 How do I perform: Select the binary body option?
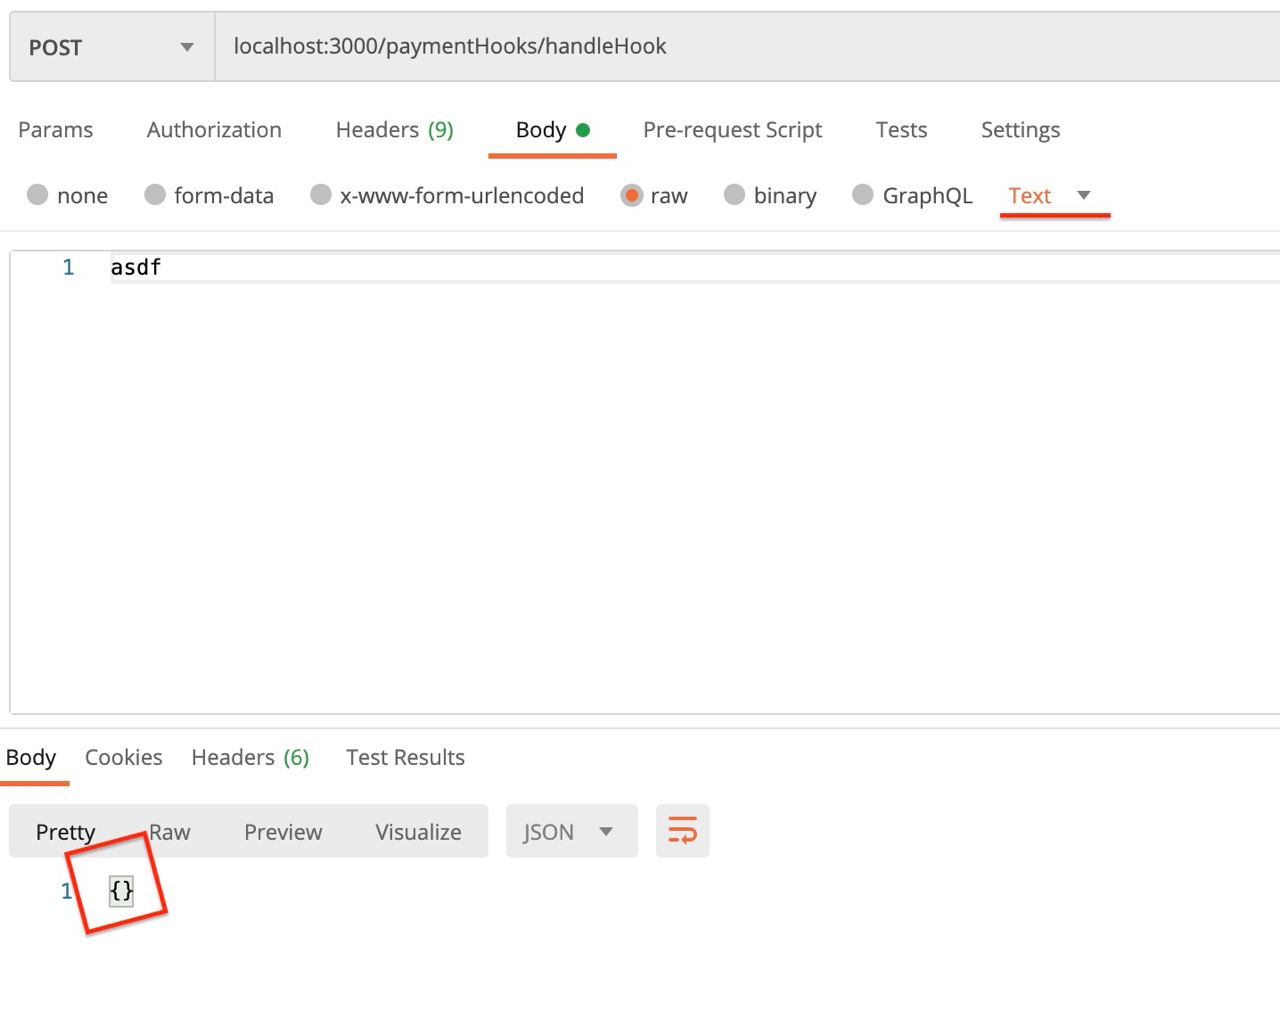click(735, 195)
